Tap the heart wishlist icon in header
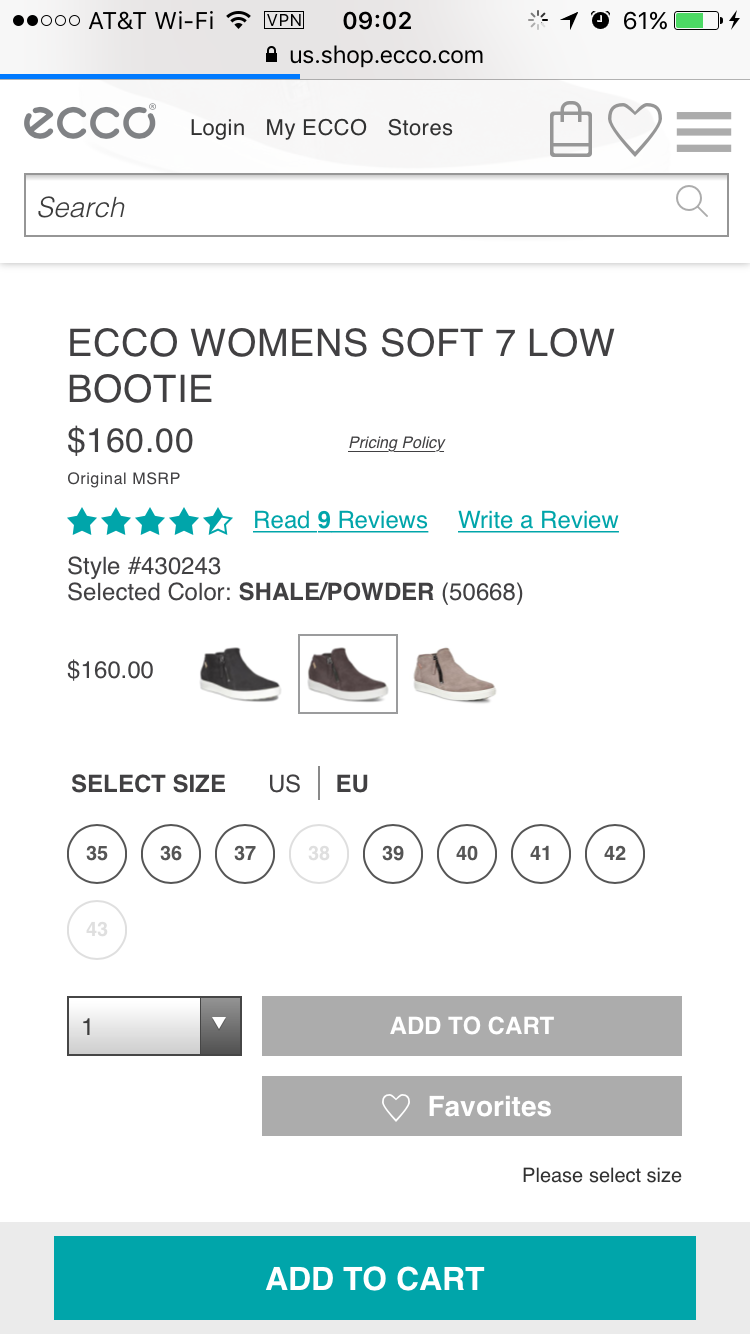The height and width of the screenshot is (1334, 750). (635, 130)
